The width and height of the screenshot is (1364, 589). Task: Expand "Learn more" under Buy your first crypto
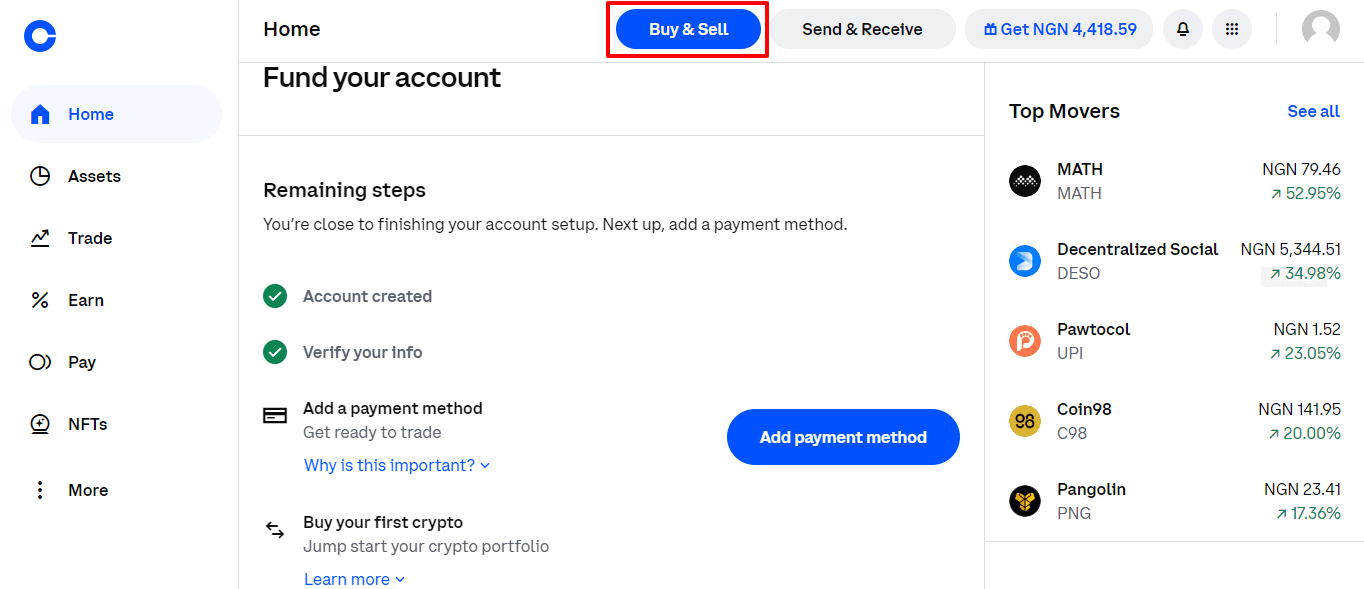pyautogui.click(x=354, y=579)
